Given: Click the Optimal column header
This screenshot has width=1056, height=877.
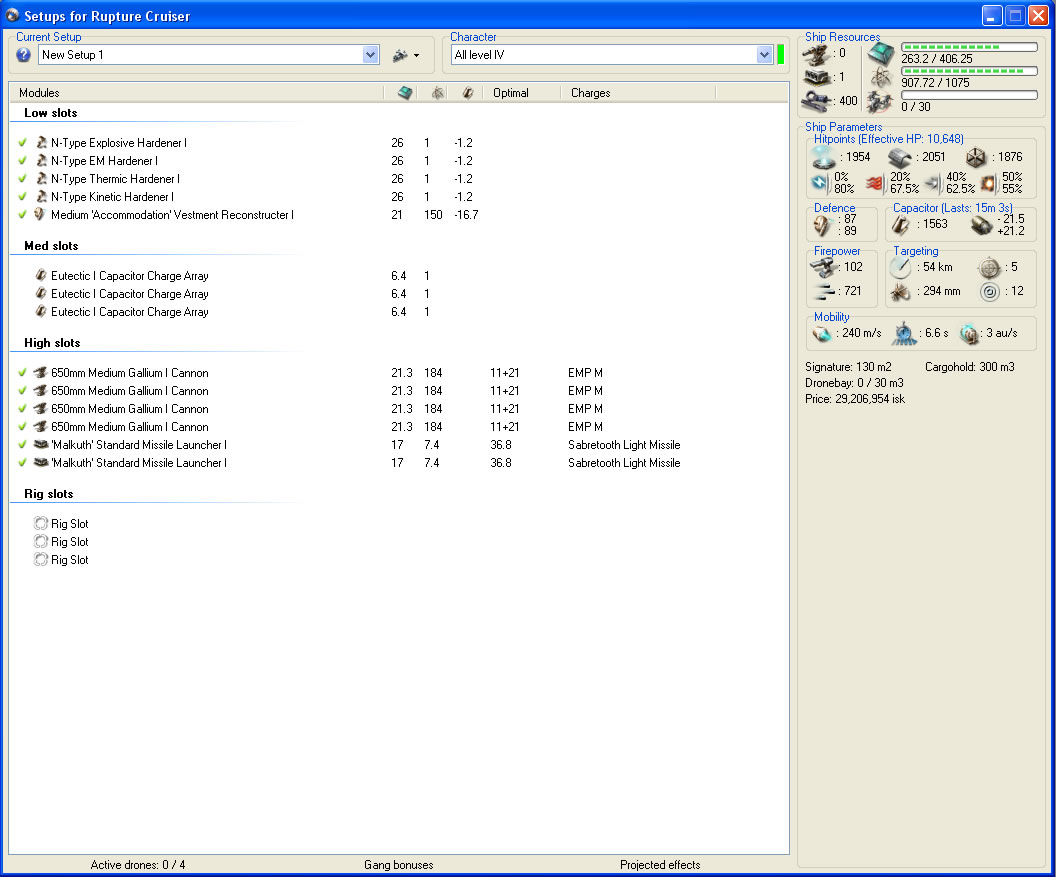Looking at the screenshot, I should [510, 93].
